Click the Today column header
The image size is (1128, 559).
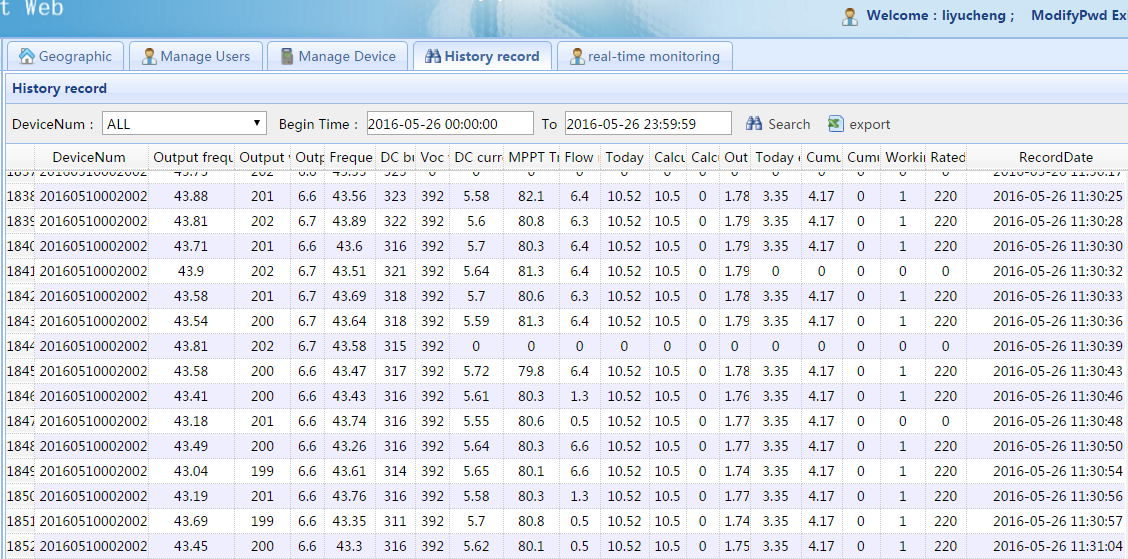tap(624, 157)
